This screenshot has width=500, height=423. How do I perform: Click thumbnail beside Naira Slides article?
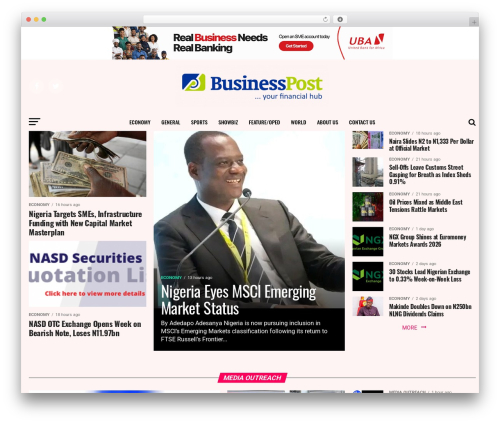[368, 140]
